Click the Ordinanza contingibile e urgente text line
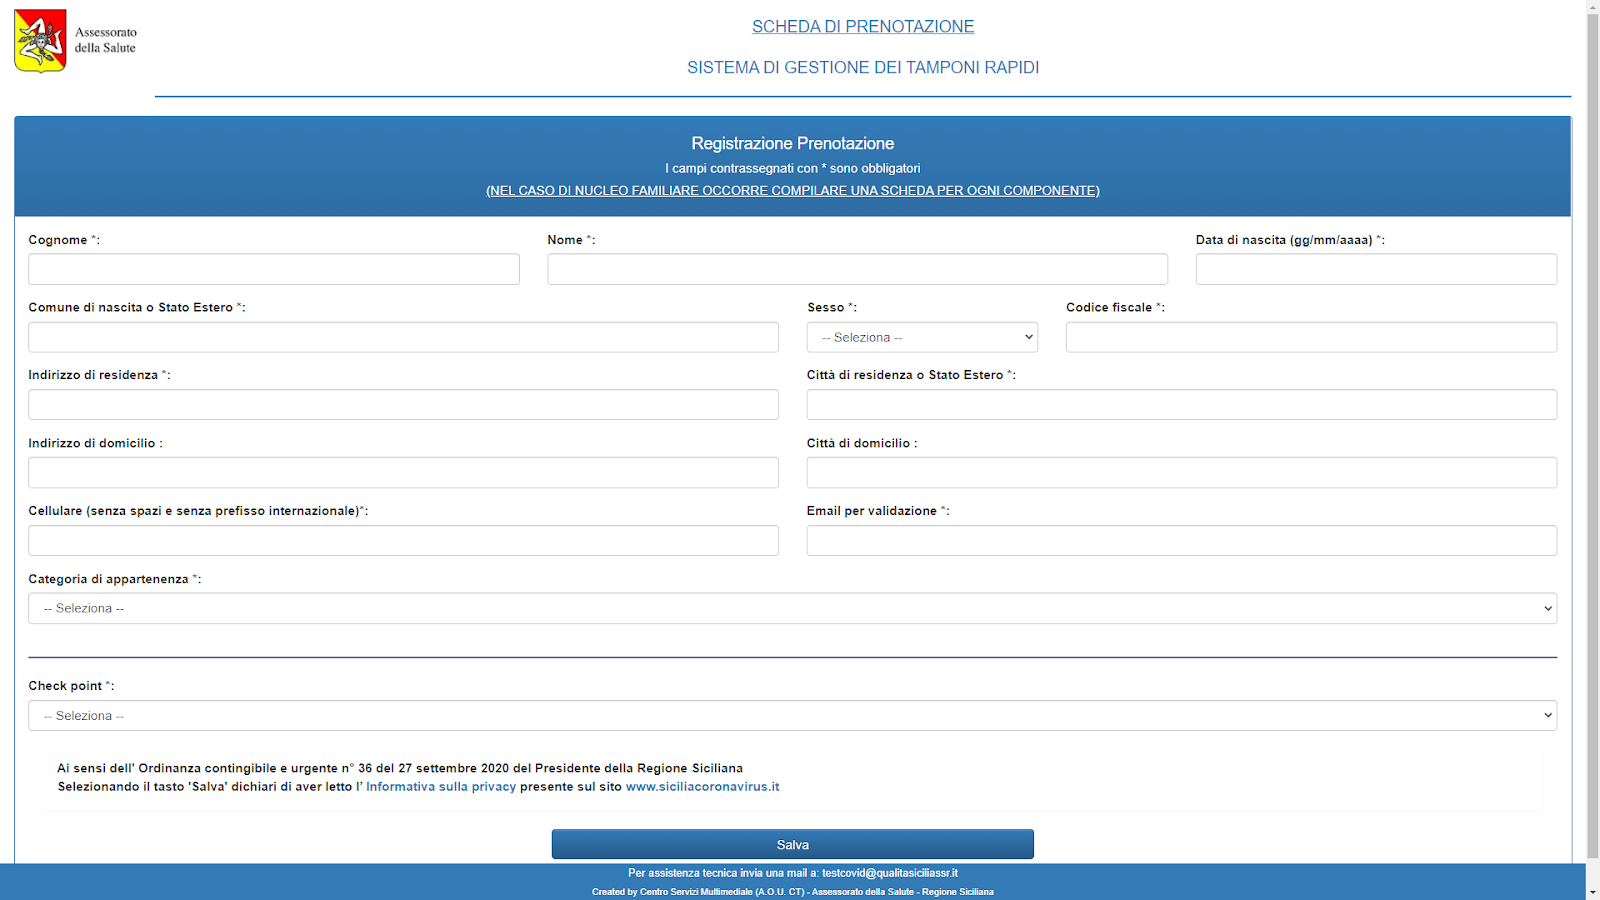Image resolution: width=1600 pixels, height=900 pixels. [400, 769]
